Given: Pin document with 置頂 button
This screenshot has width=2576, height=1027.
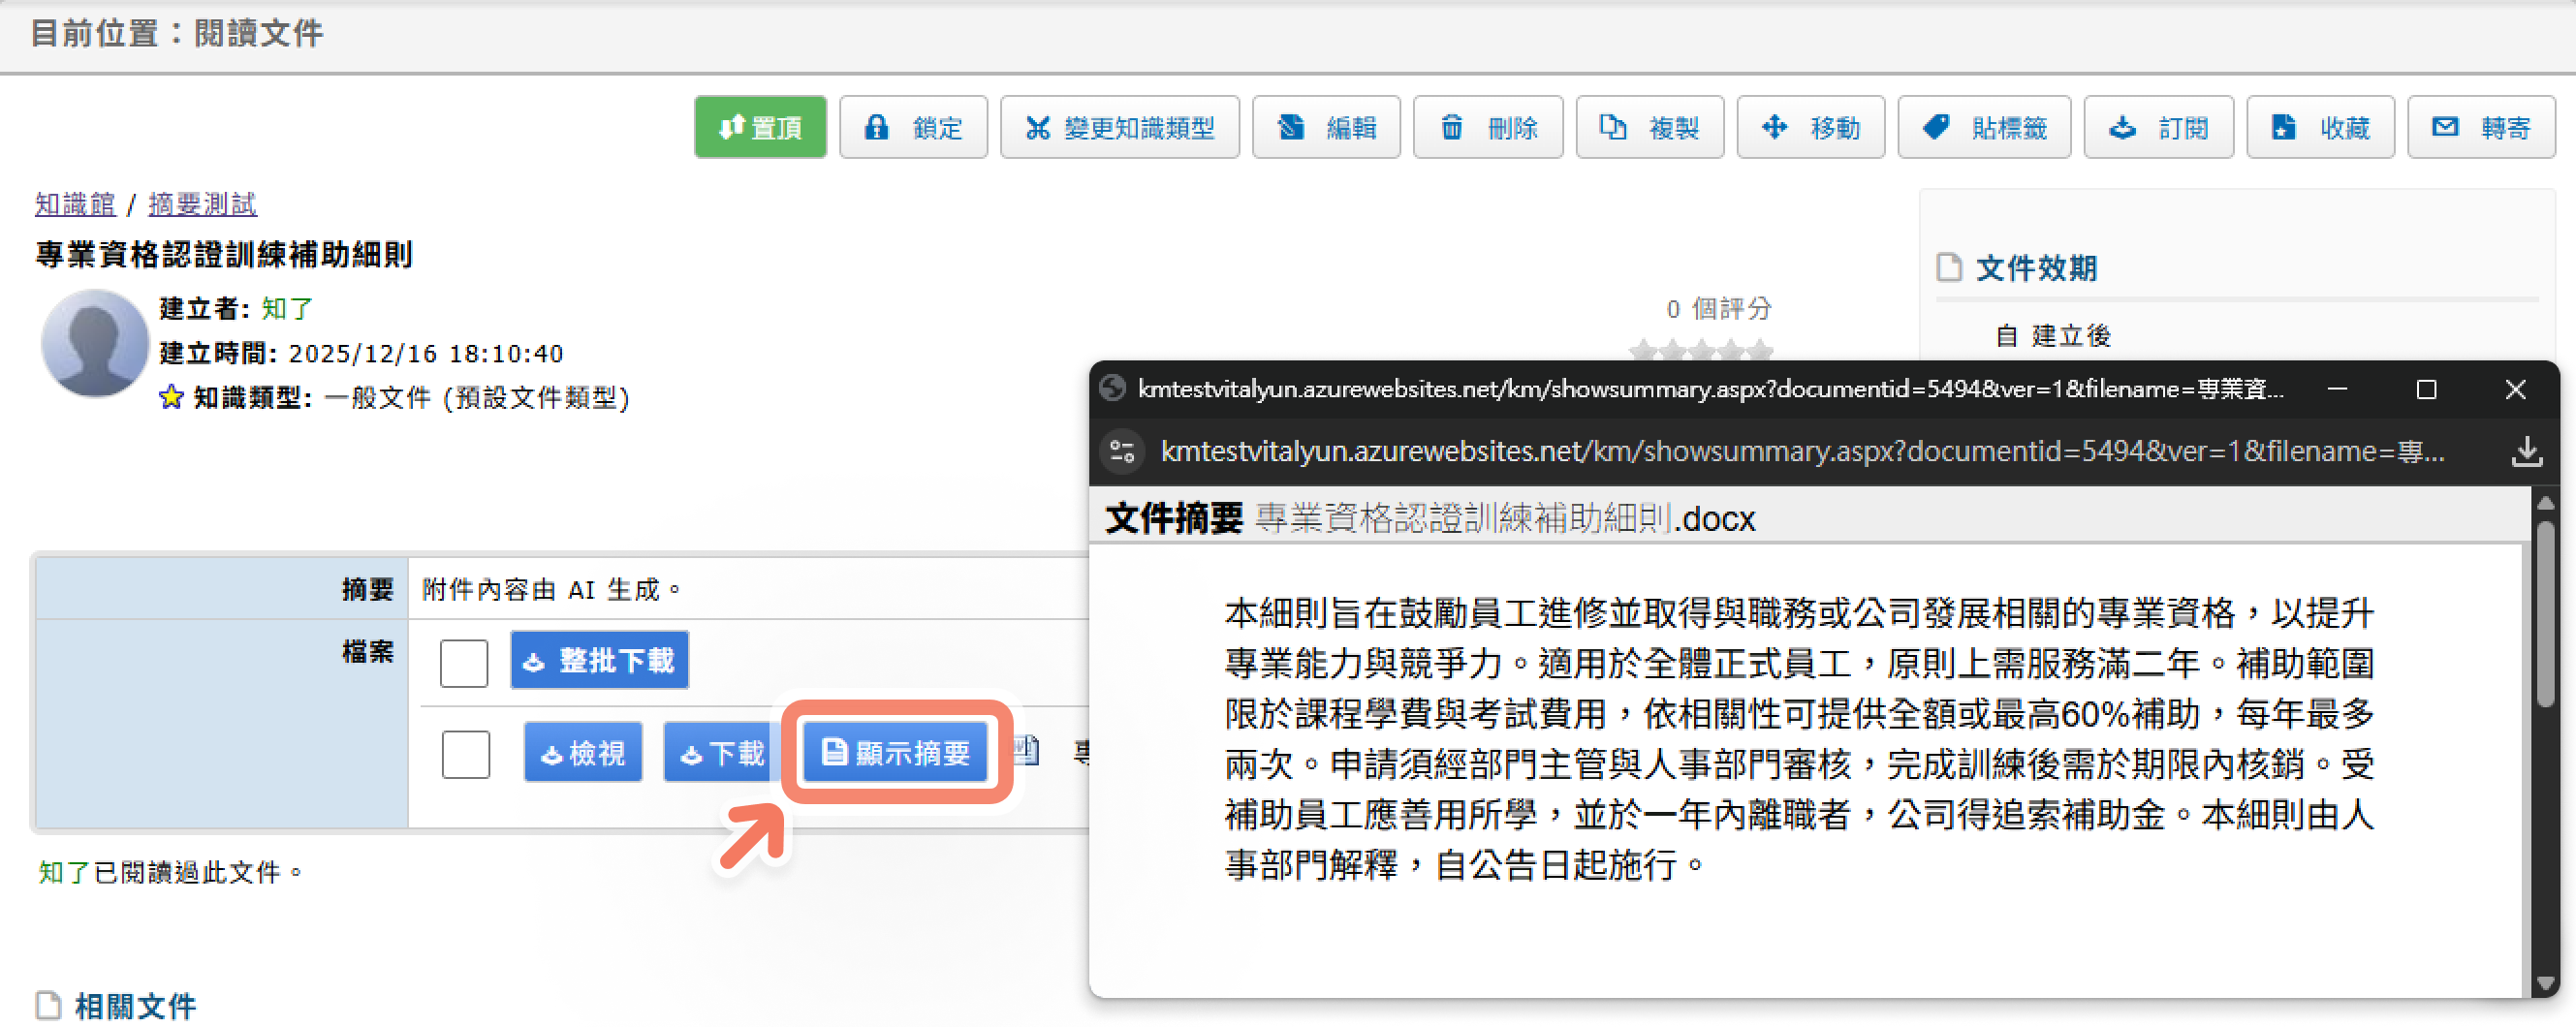Looking at the screenshot, I should tap(760, 127).
